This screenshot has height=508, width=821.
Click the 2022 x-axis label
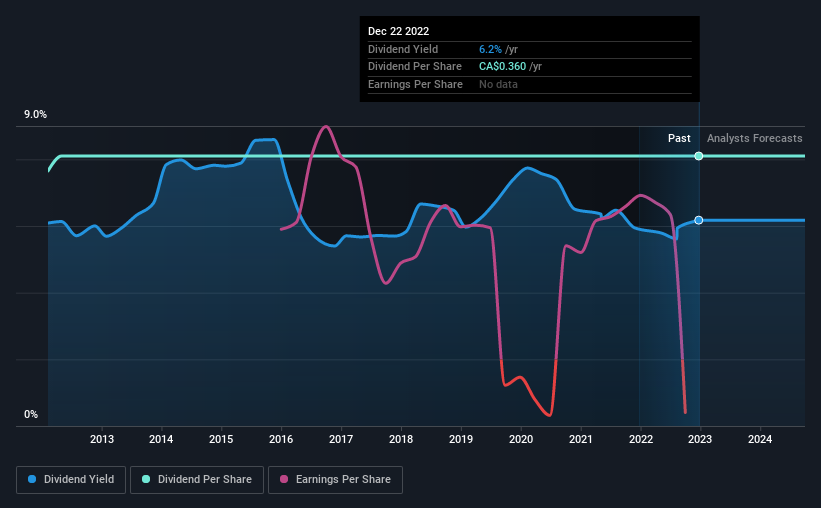(641, 439)
